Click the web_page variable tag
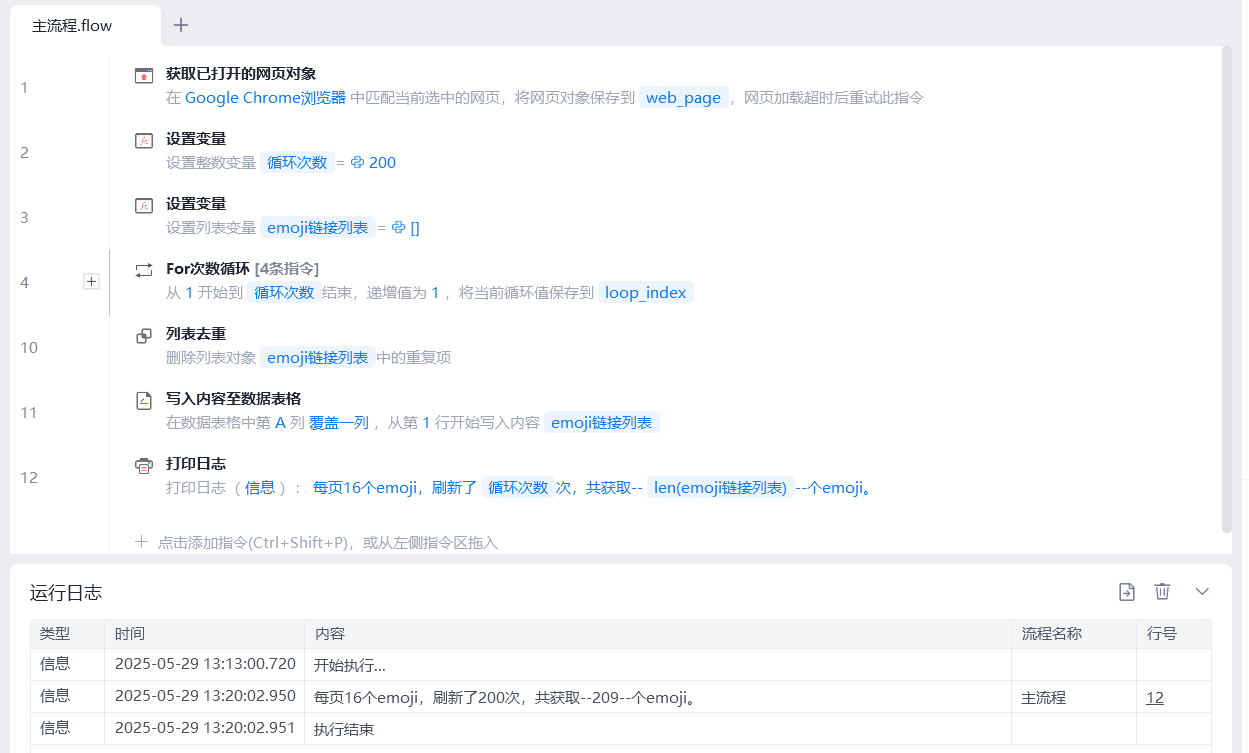The width and height of the screenshot is (1249, 753). [683, 98]
